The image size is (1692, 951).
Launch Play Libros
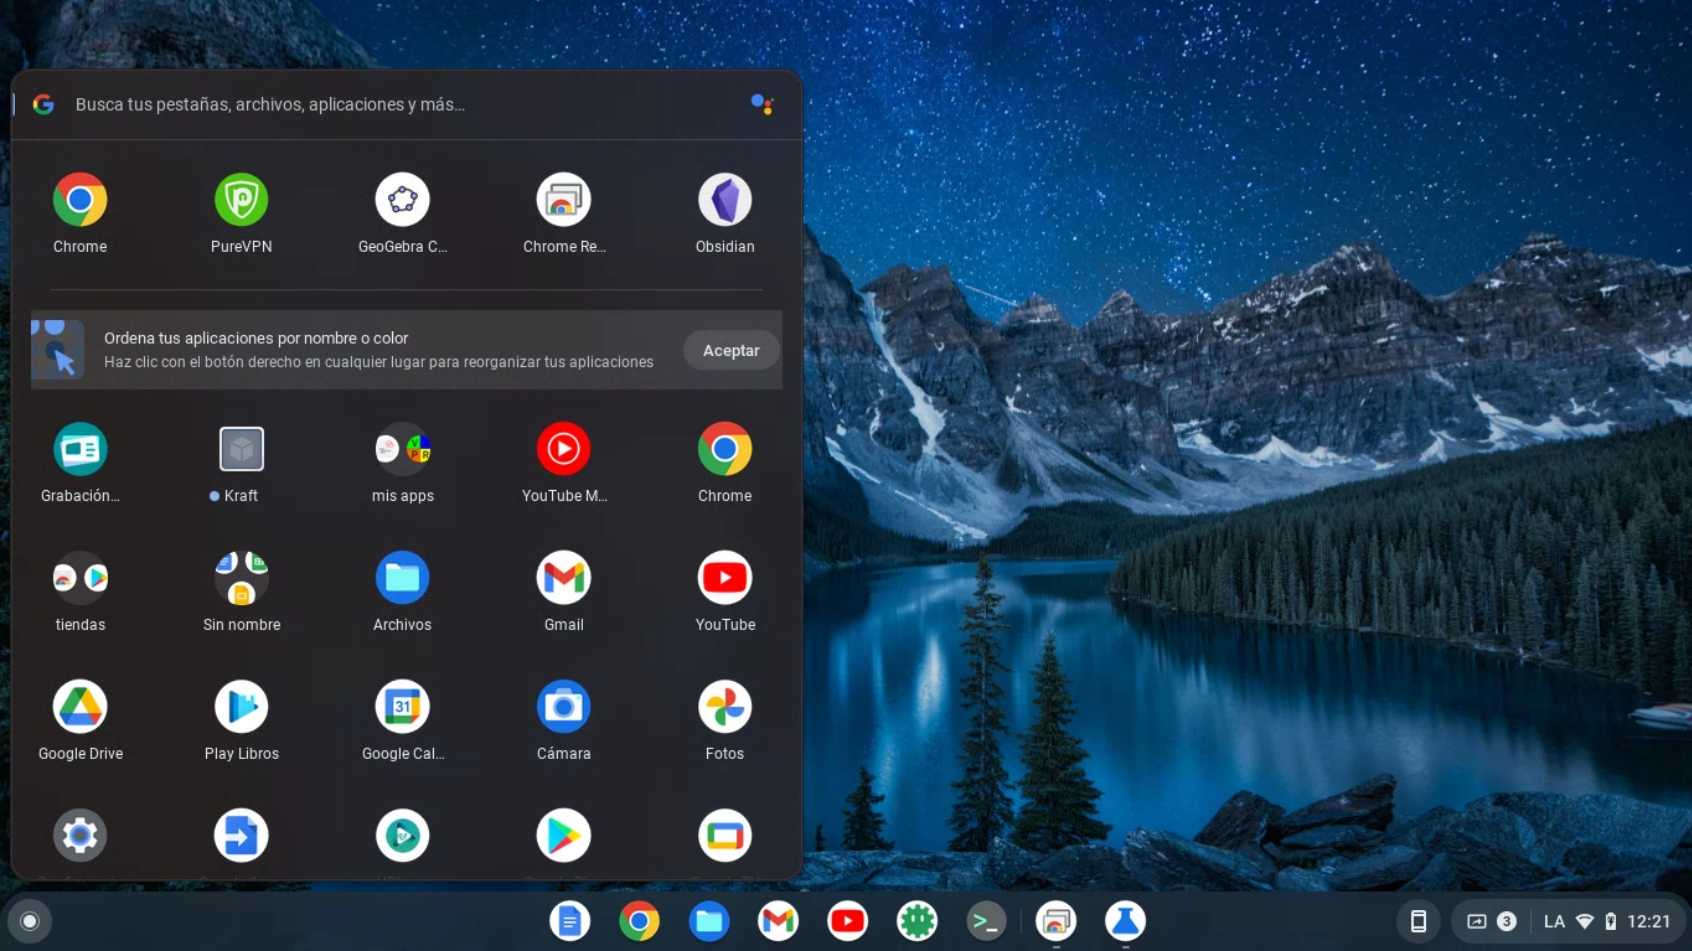tap(241, 707)
